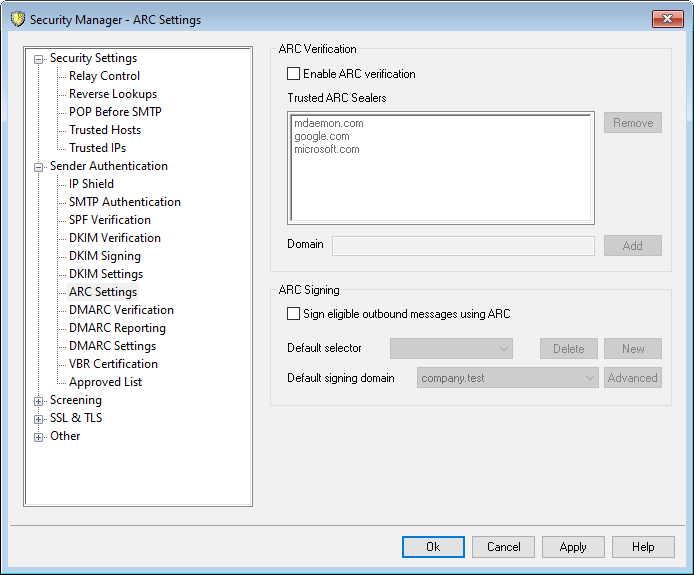Image resolution: width=694 pixels, height=575 pixels.
Task: Click the Domain text field
Action: (463, 245)
